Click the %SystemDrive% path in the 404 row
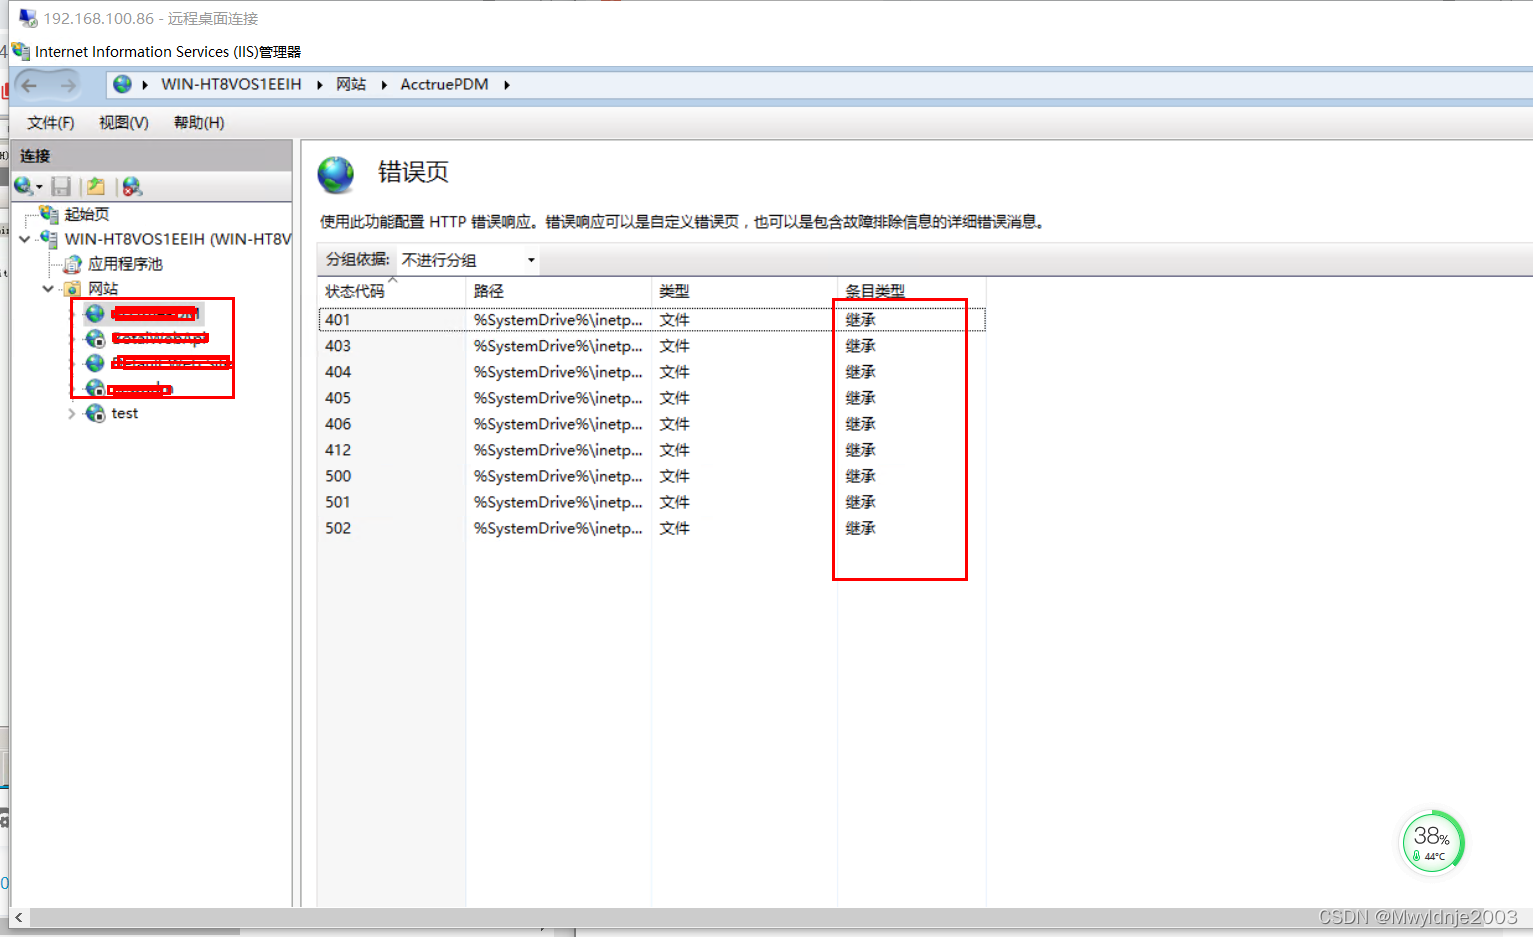Screen dimensions: 1533x937 (x=558, y=372)
